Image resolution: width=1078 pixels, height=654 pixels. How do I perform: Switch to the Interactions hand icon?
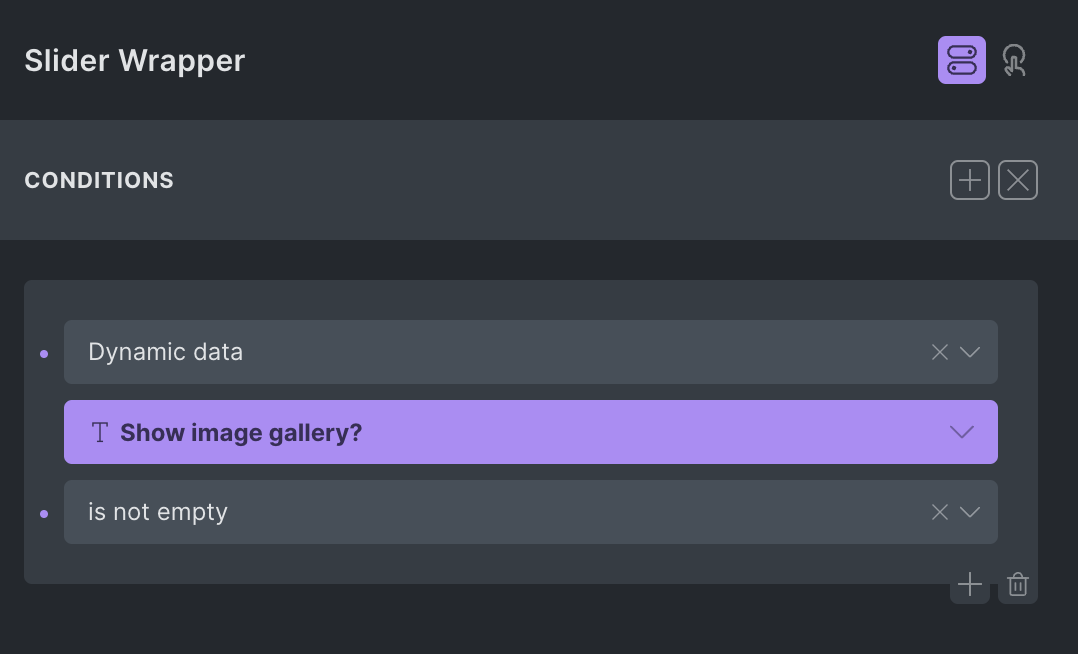click(1014, 60)
